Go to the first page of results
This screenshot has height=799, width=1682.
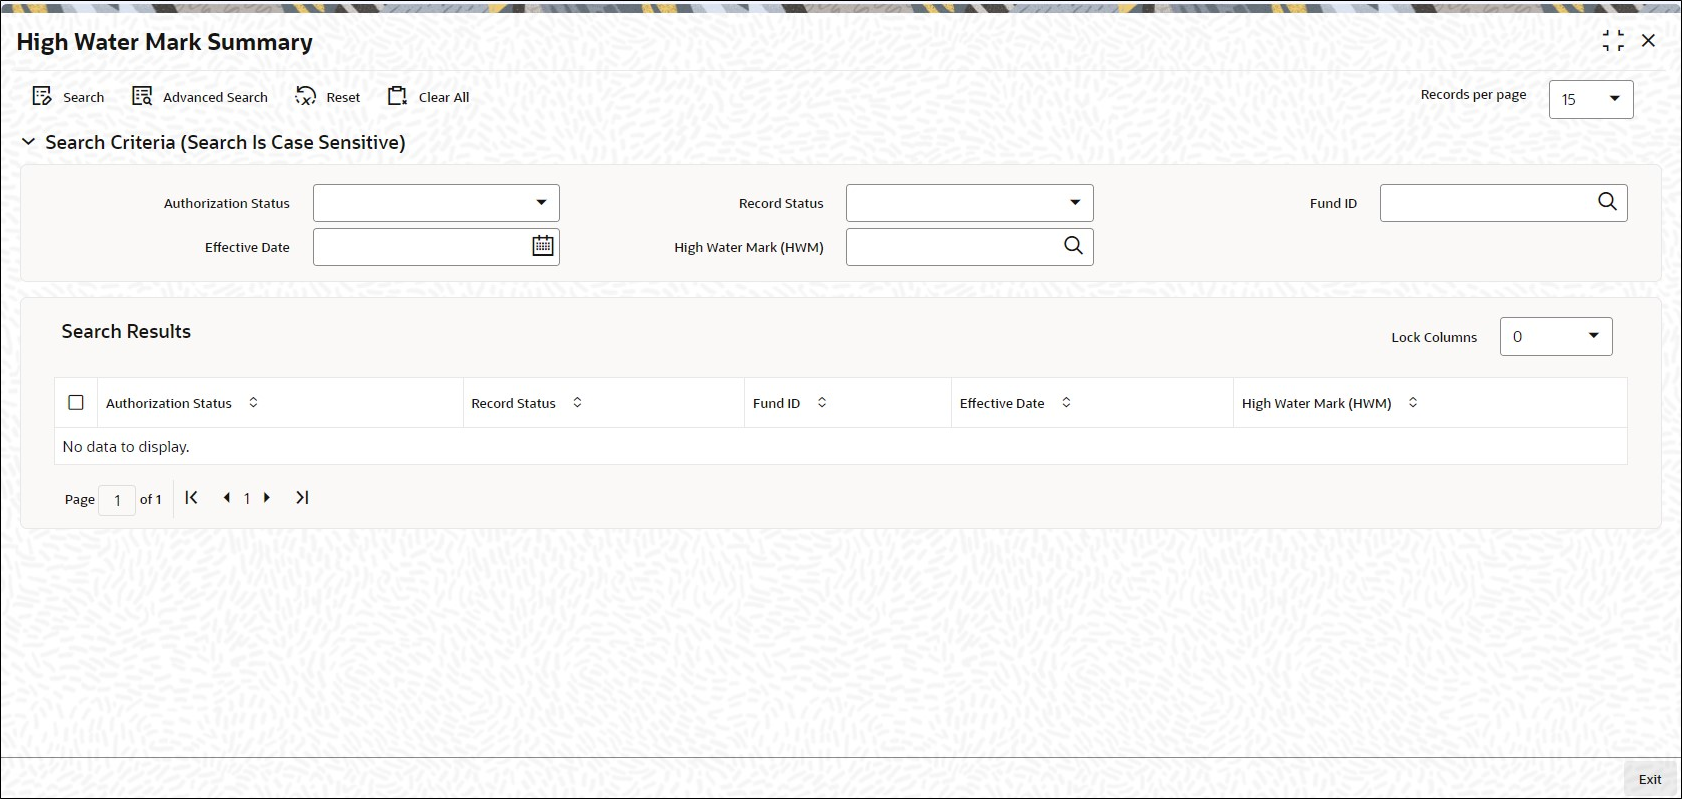pyautogui.click(x=192, y=498)
